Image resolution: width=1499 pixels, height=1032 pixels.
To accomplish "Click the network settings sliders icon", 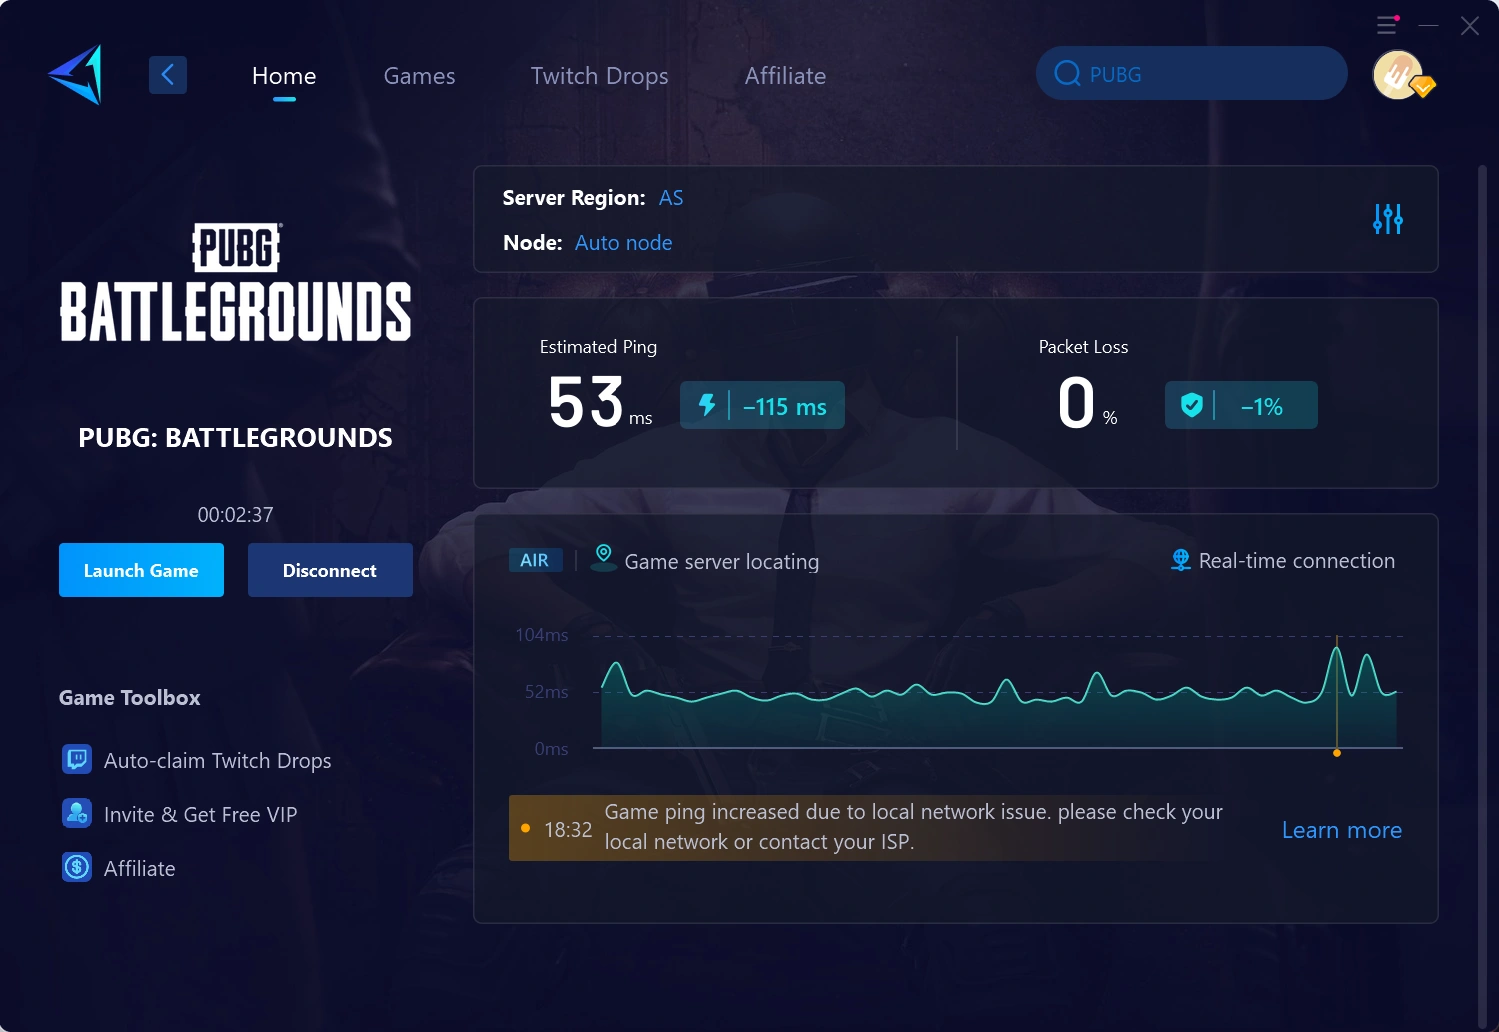I will (x=1388, y=219).
